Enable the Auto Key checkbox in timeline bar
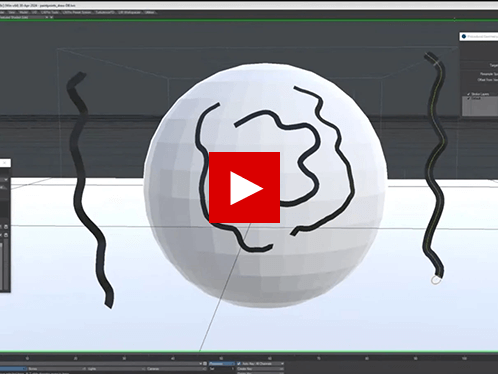This screenshot has height=374, width=498. tap(239, 364)
